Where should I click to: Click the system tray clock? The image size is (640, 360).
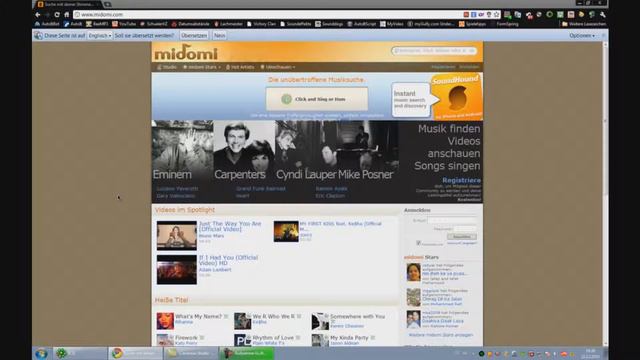pyautogui.click(x=591, y=353)
